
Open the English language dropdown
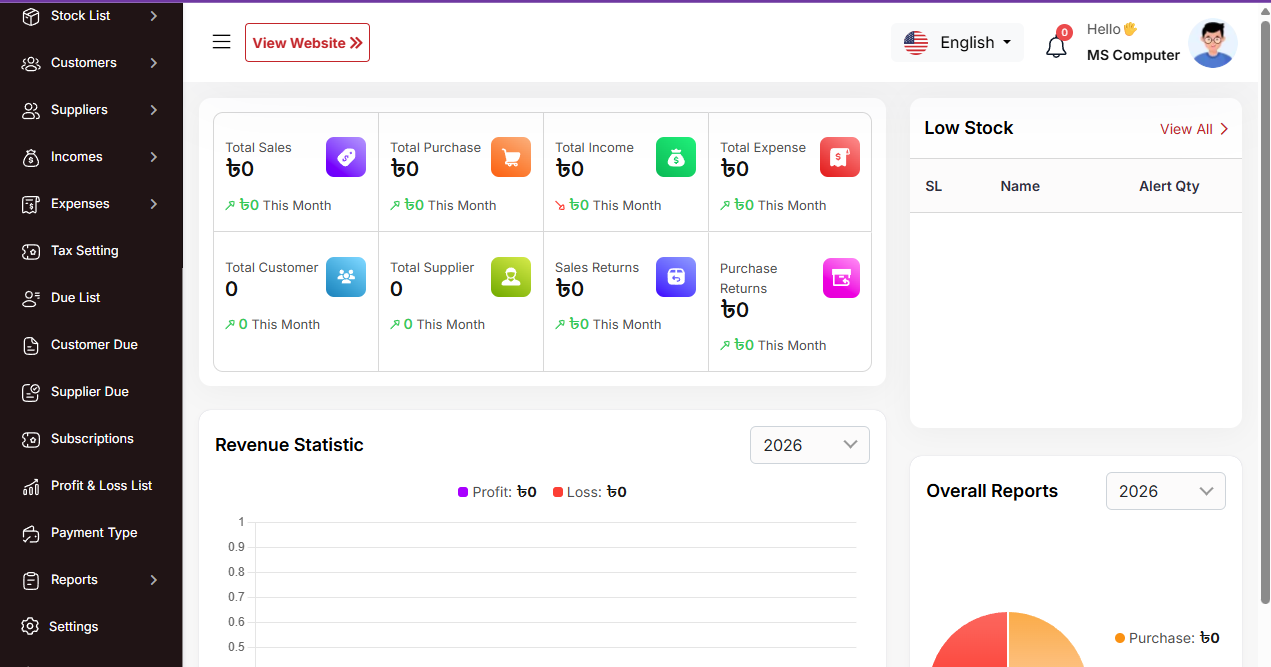point(957,43)
